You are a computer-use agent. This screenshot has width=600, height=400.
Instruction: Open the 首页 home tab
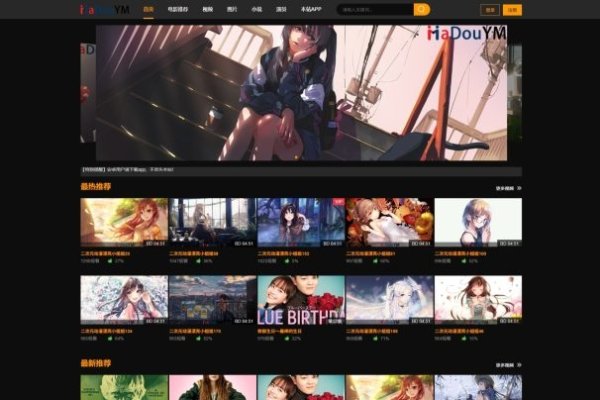[148, 9]
